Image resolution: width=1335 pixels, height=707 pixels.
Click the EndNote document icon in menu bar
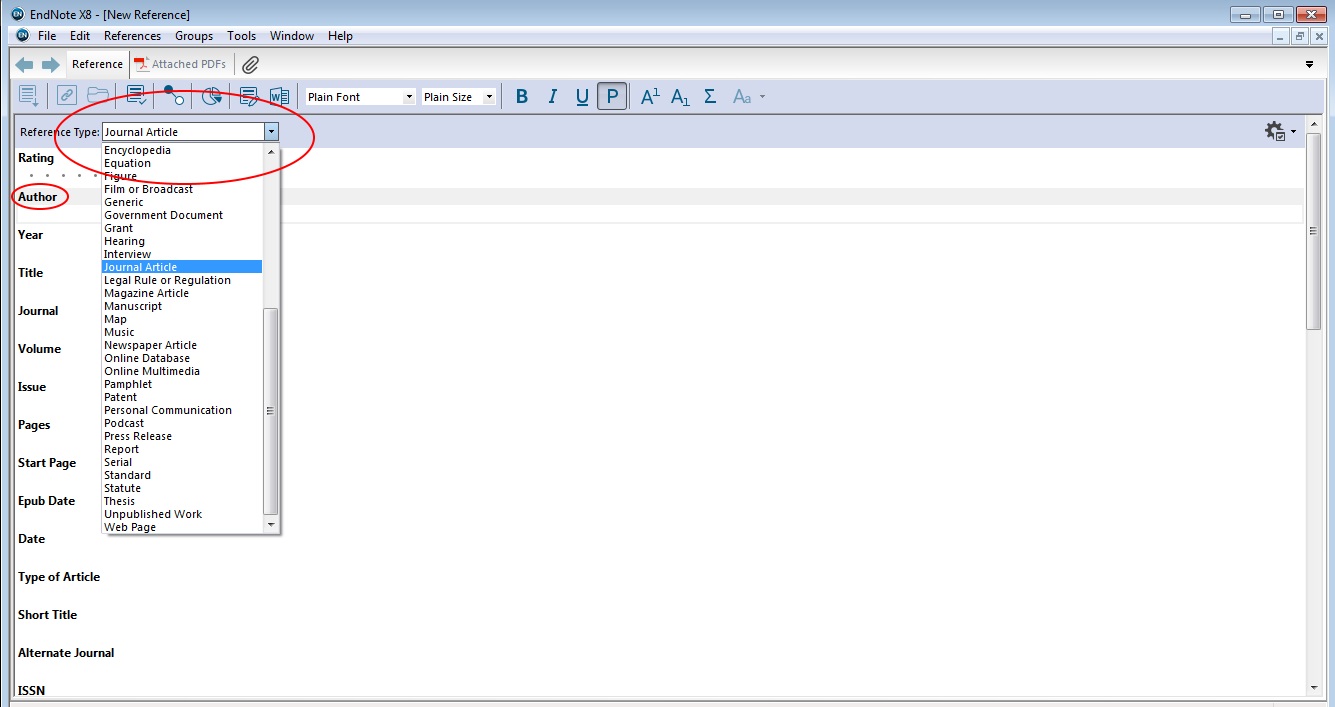coord(22,36)
